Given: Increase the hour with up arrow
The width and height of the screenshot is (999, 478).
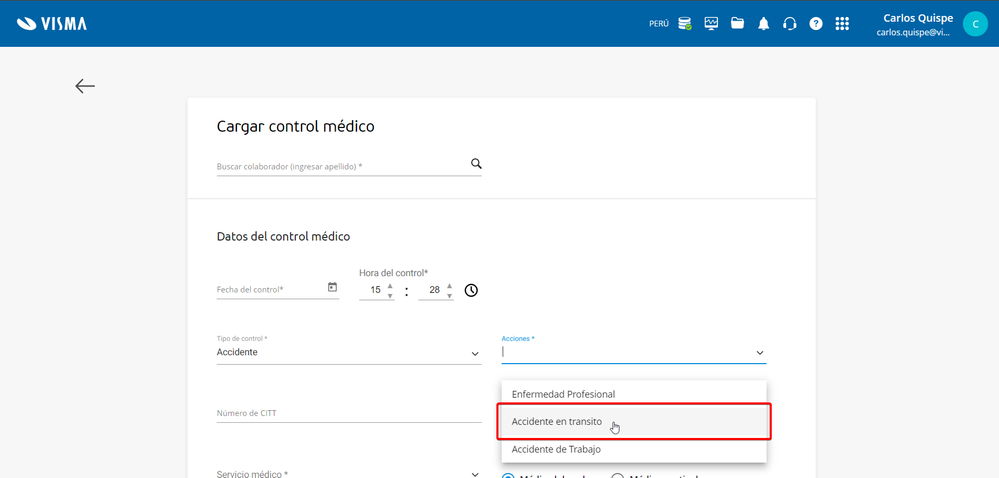Looking at the screenshot, I should point(390,285).
